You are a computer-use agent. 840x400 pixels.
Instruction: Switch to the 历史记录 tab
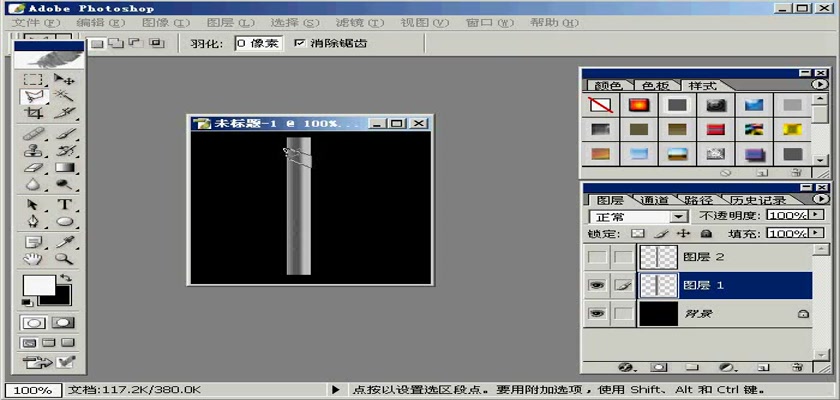pos(758,200)
